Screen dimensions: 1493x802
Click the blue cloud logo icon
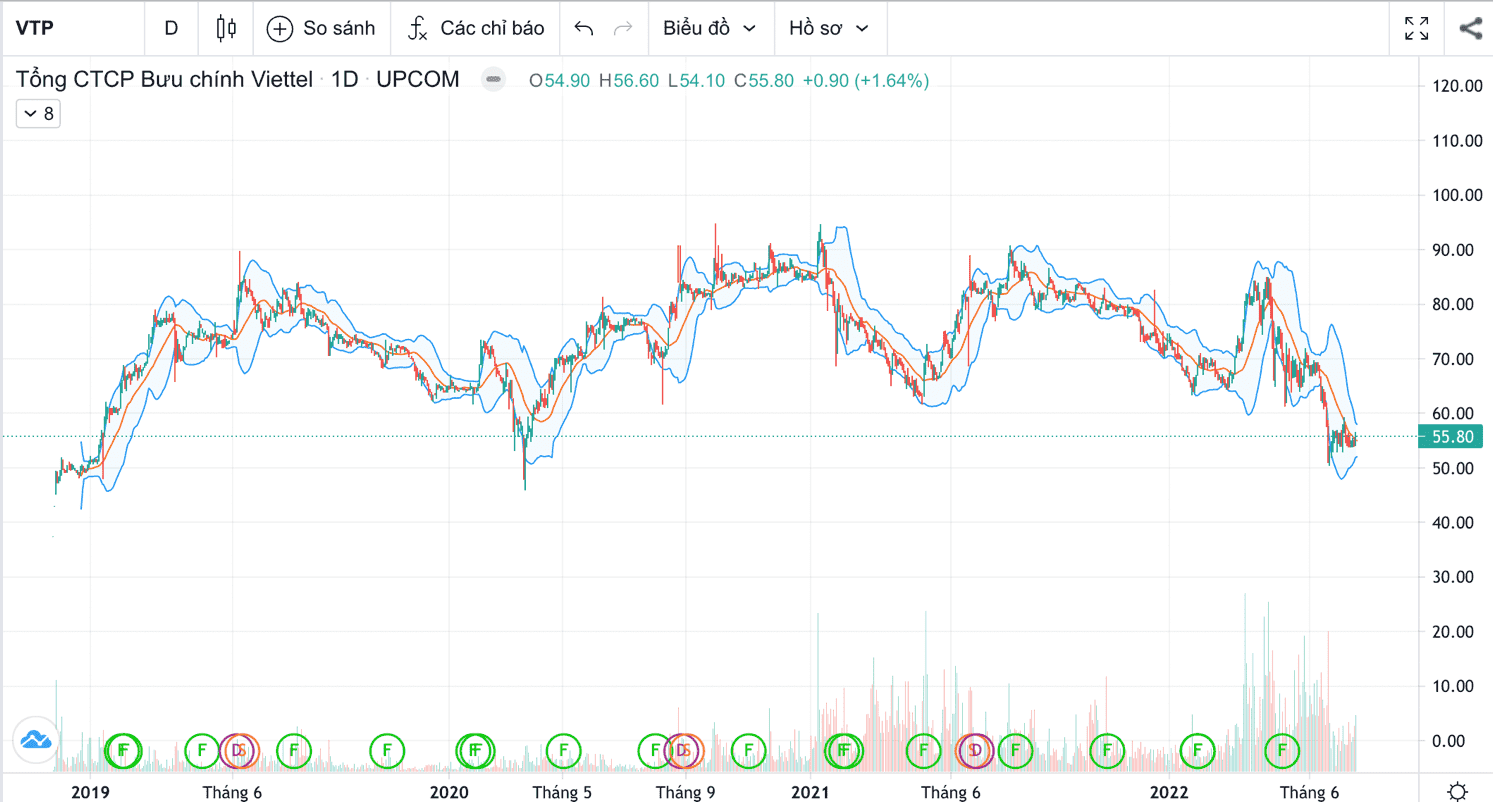click(x=35, y=739)
